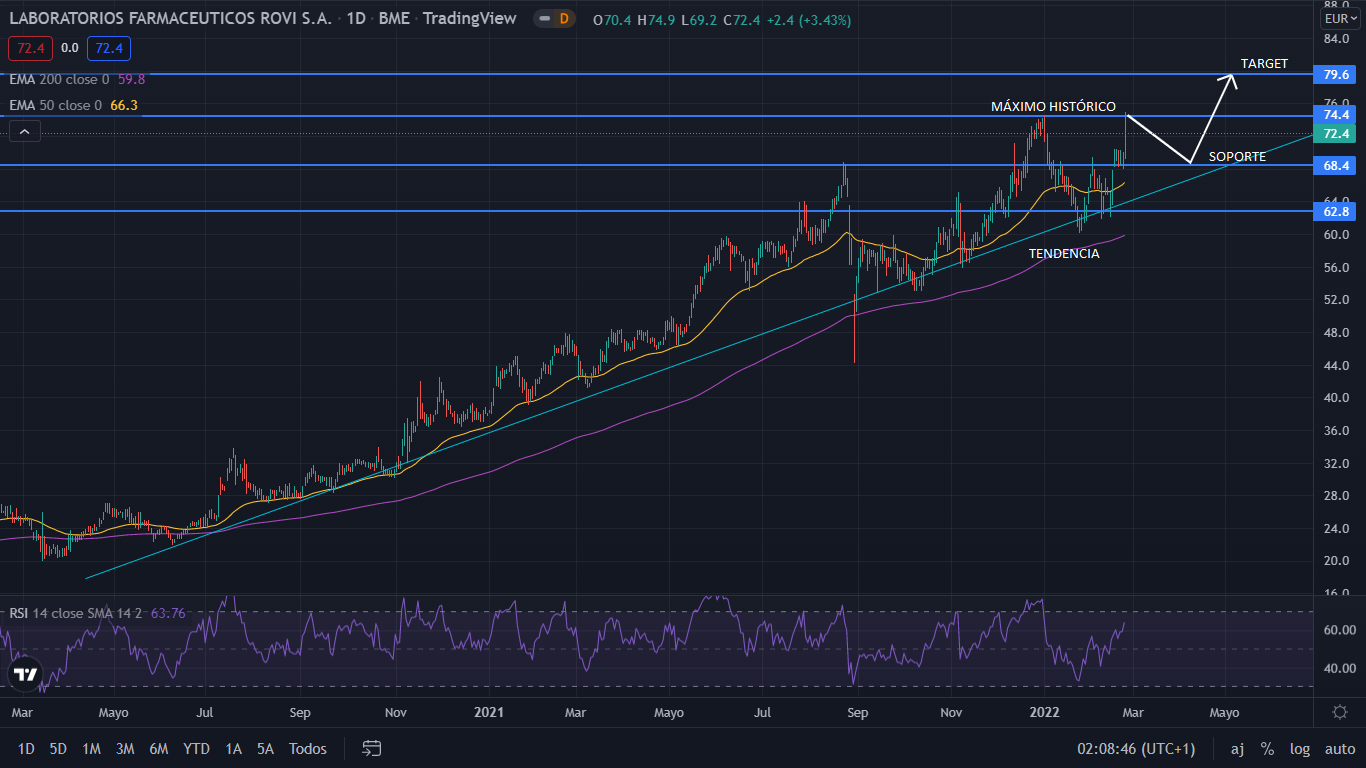Click the red sell price 72.4 box

click(30, 47)
